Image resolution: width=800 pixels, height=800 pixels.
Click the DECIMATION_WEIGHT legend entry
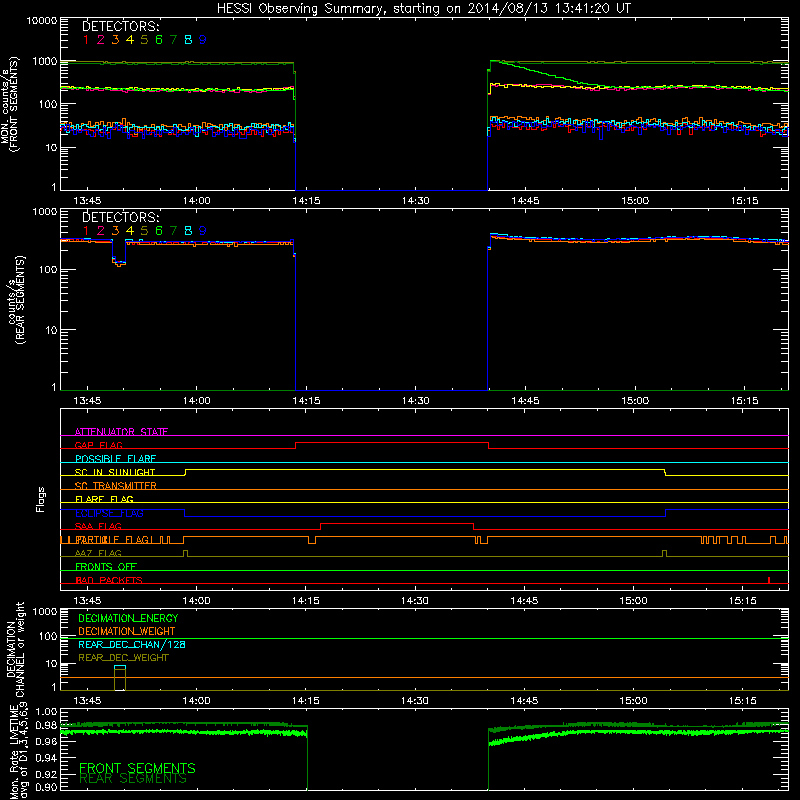click(x=127, y=631)
